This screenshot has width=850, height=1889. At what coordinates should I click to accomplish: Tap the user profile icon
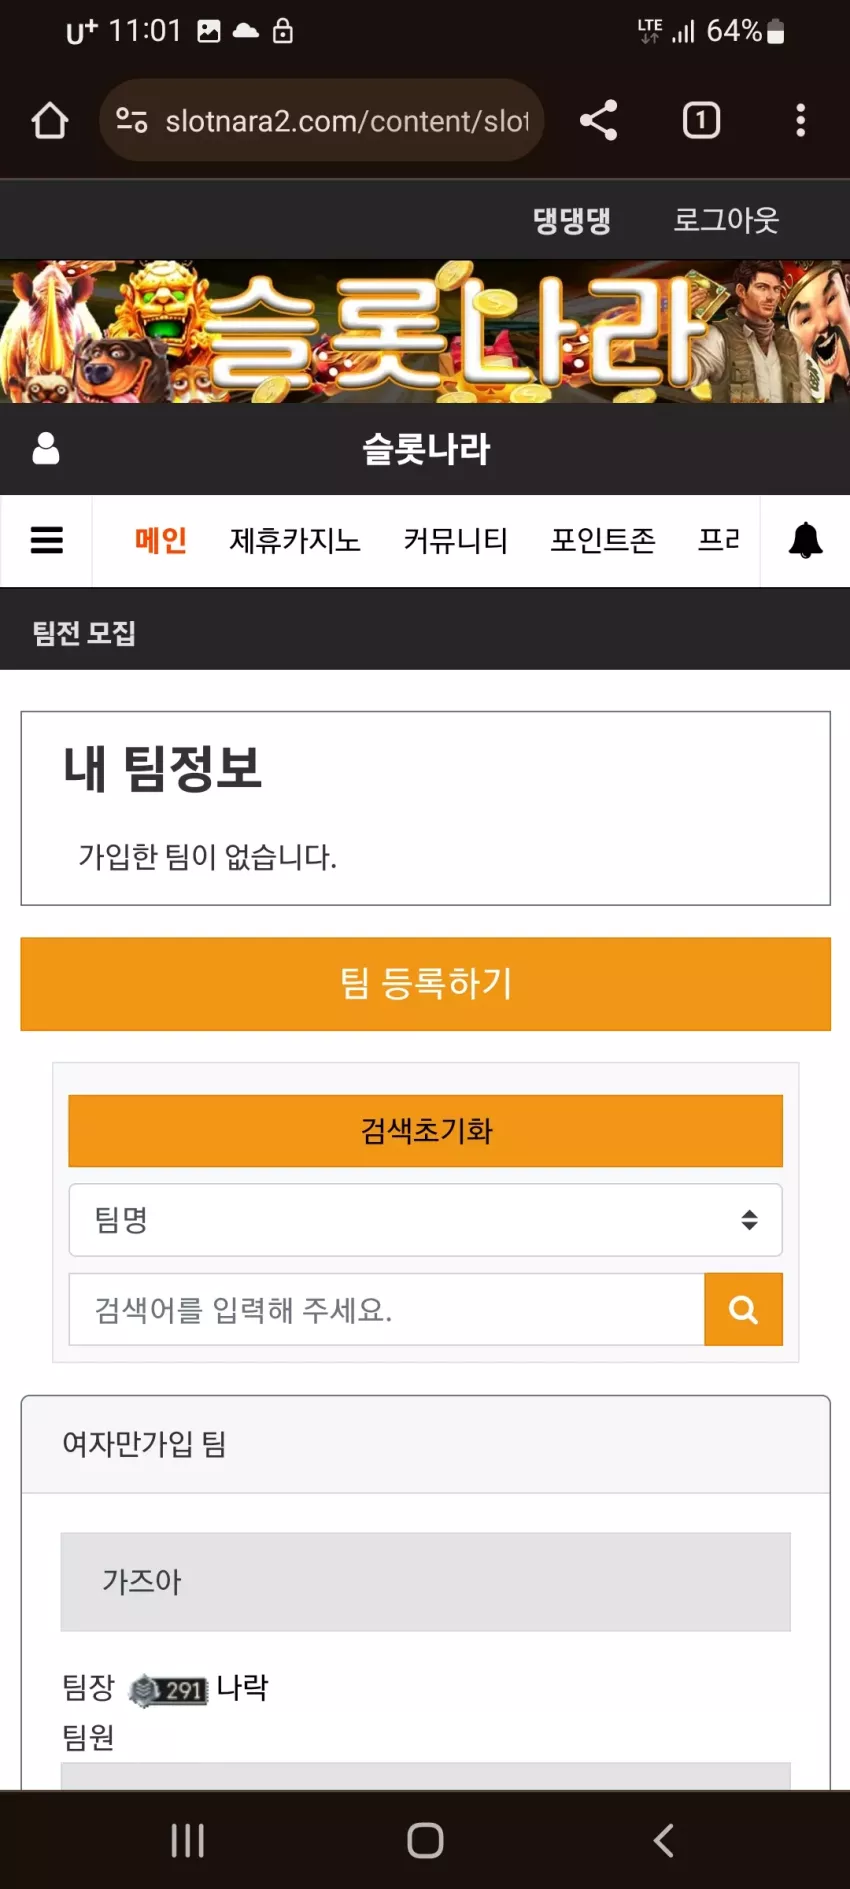[46, 449]
